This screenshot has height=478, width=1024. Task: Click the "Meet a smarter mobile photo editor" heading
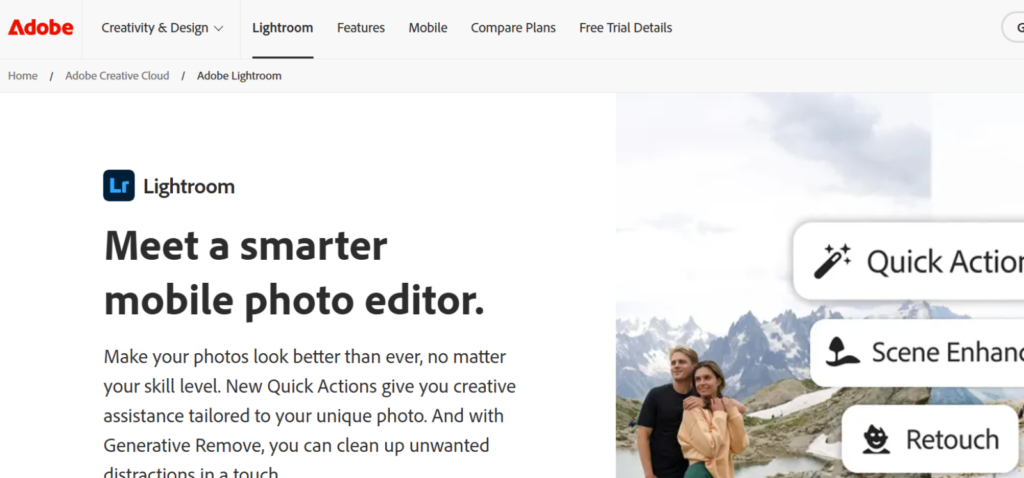pos(294,273)
